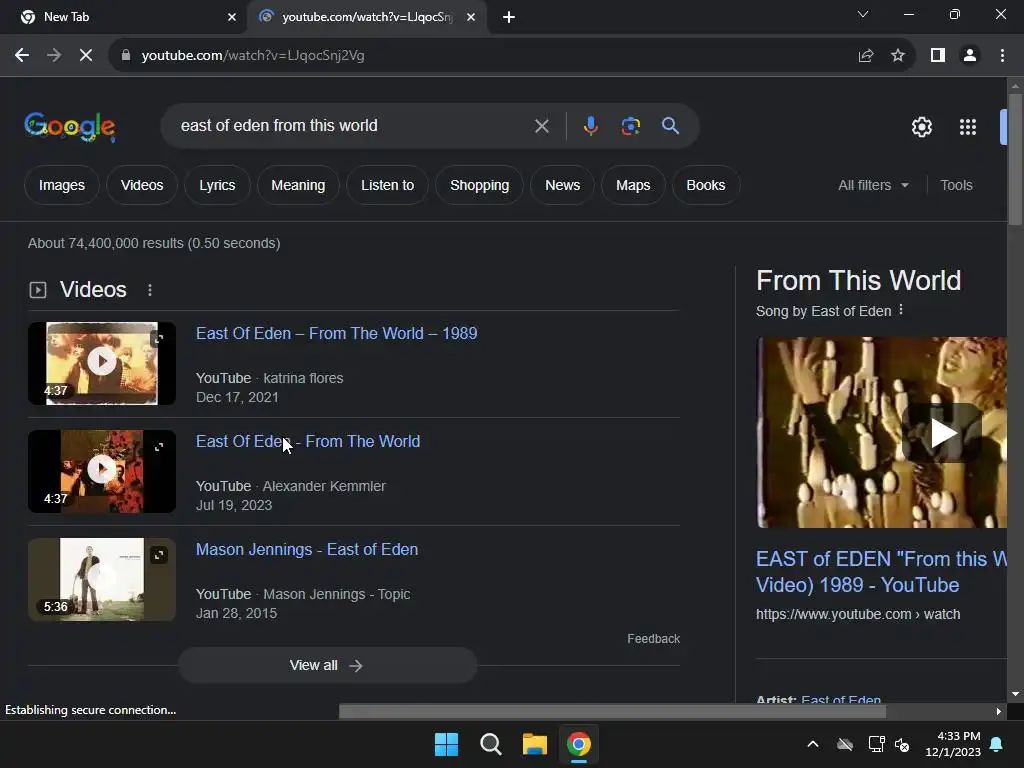This screenshot has width=1024, height=768.
Task: Play the Mason Jennings video thumbnail
Action: [102, 579]
